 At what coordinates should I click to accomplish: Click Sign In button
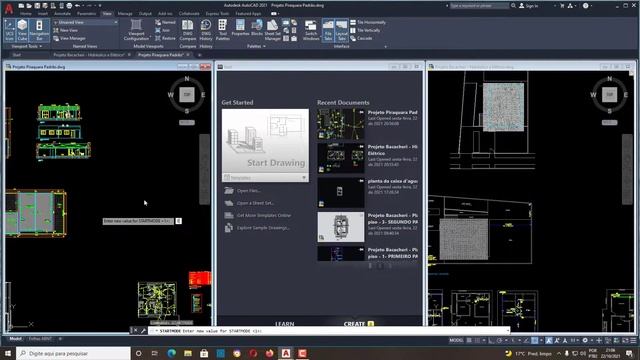click(529, 6)
